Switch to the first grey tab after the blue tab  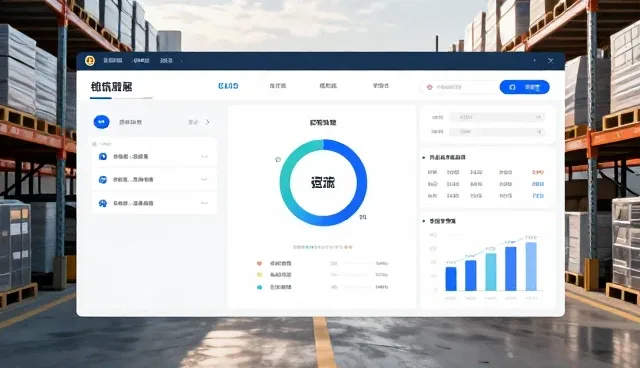(278, 86)
